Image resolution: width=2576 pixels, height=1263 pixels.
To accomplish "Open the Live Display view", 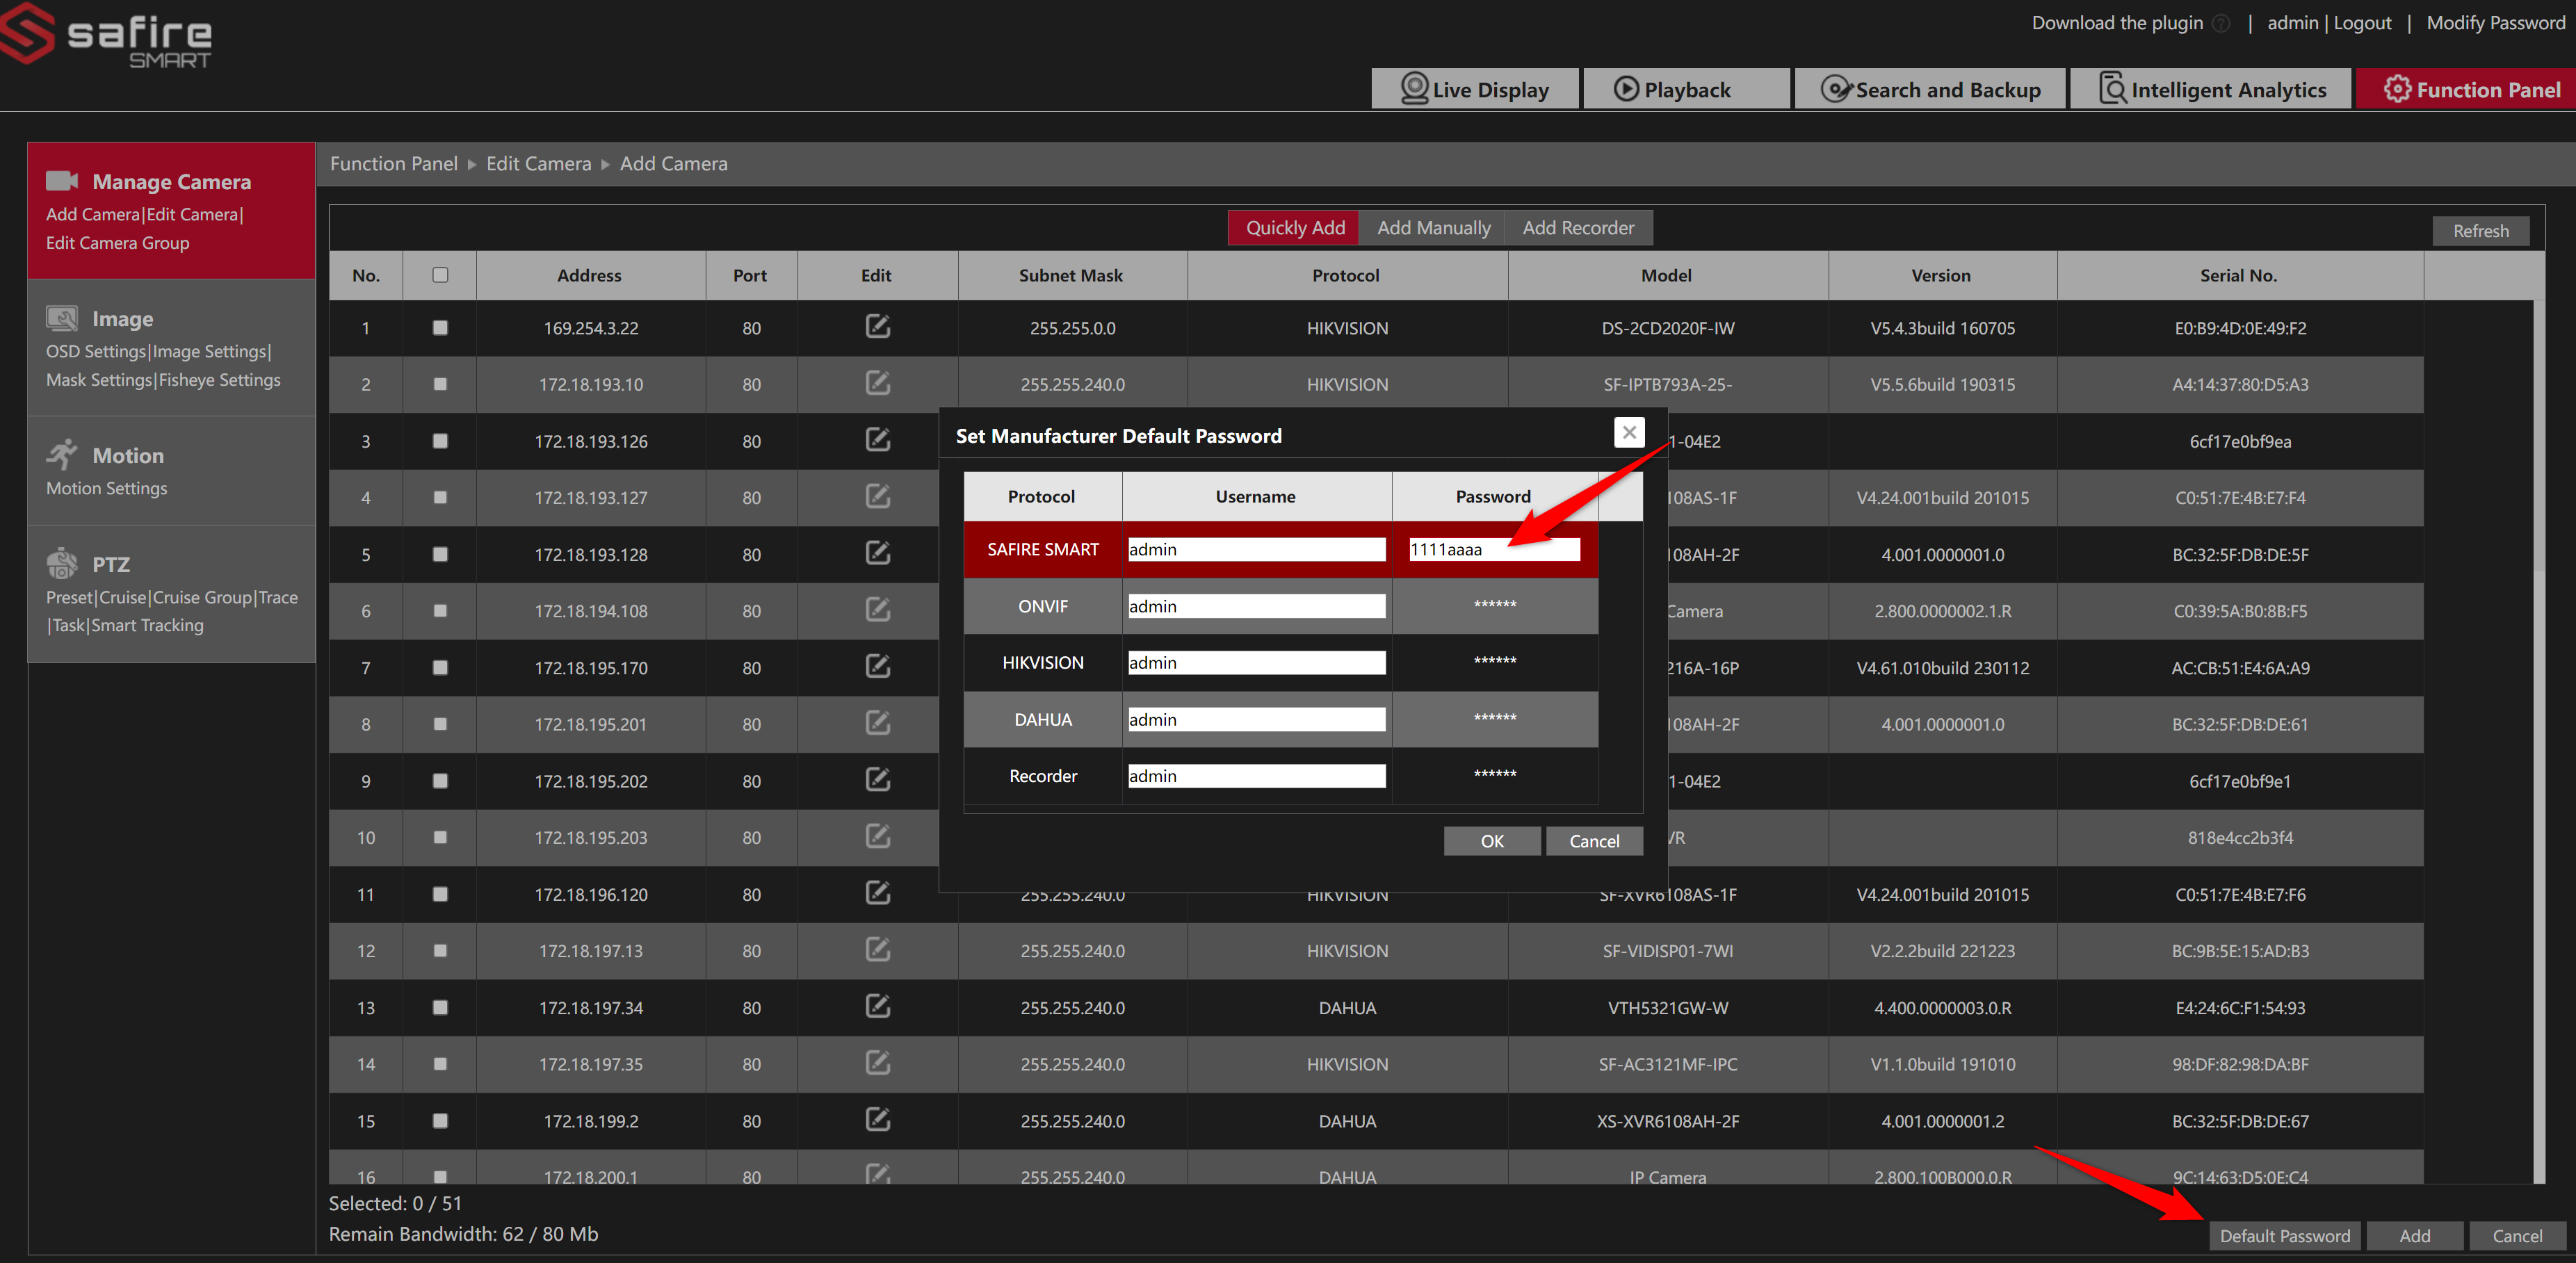I will (x=1475, y=90).
